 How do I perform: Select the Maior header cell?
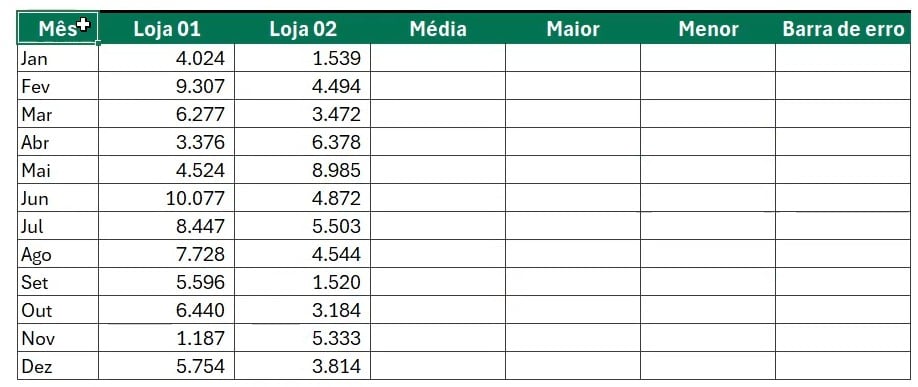point(573,28)
